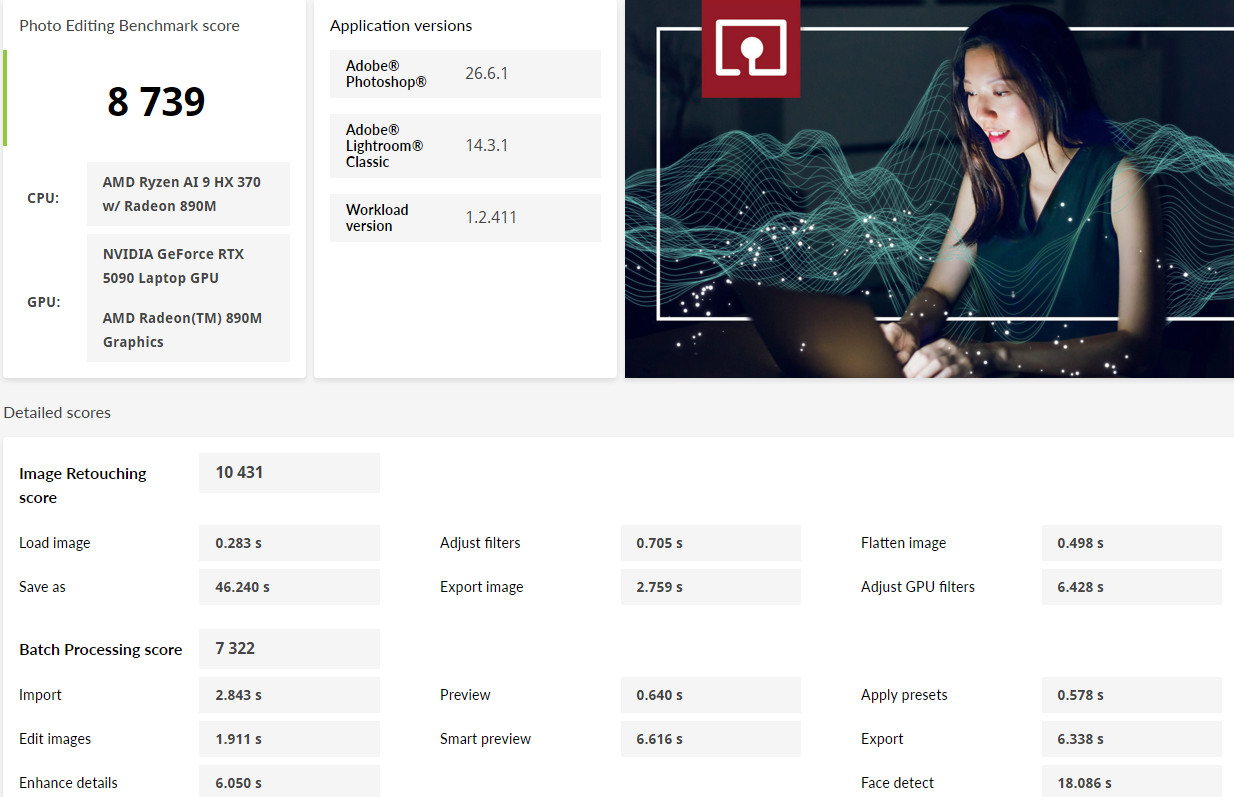This screenshot has height=797, width=1234.
Task: Click the Adobe Lightroom Classic label
Action: pos(384,146)
